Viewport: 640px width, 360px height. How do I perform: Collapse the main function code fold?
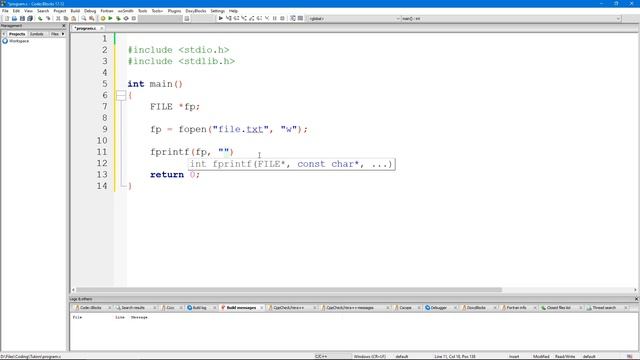point(121,96)
